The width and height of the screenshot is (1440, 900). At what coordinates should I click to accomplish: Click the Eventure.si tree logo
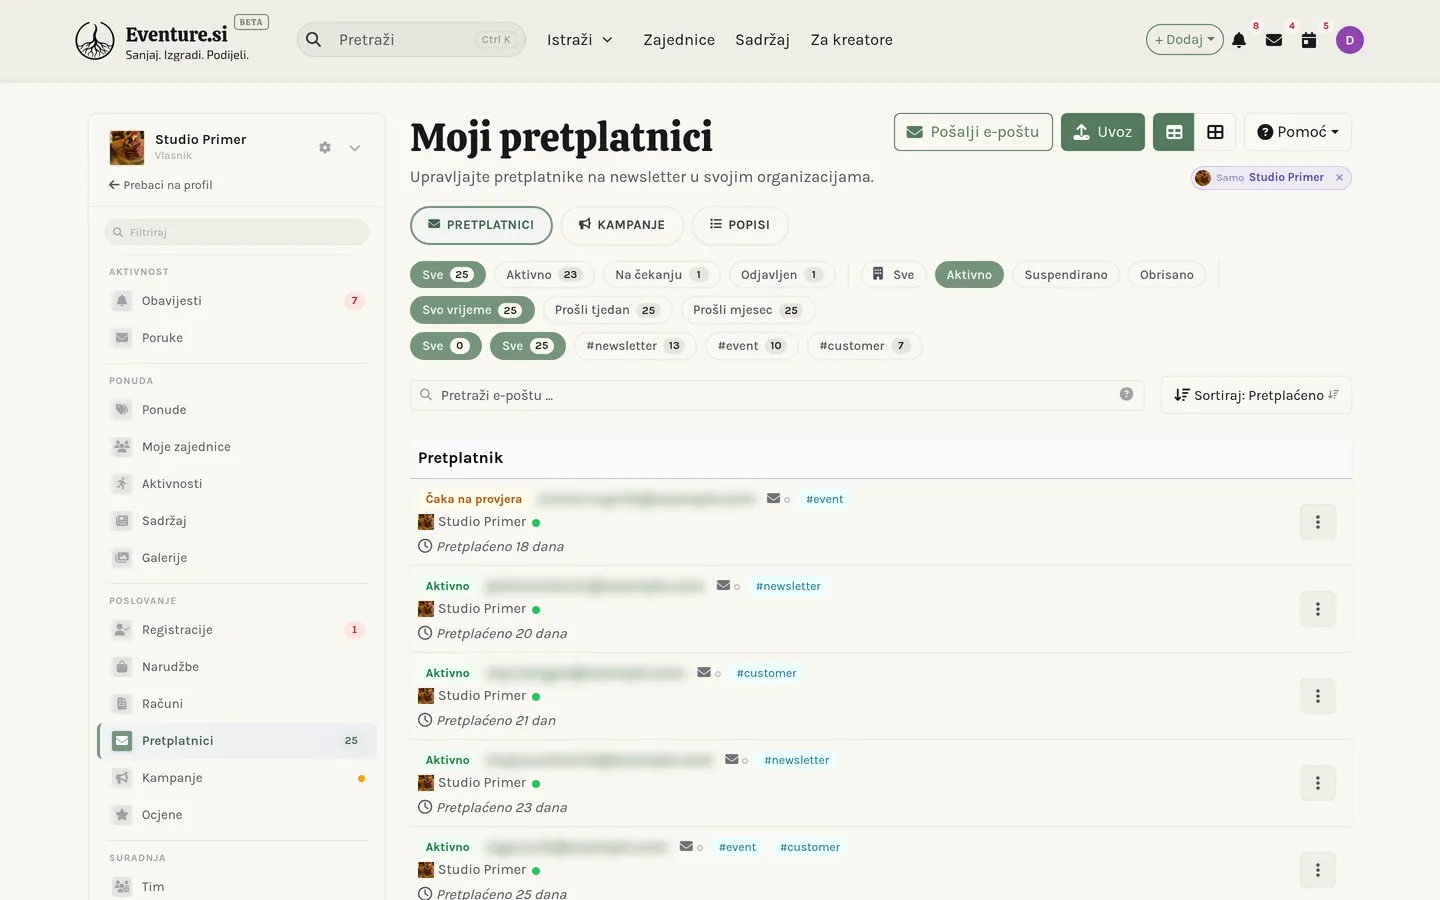pos(95,41)
